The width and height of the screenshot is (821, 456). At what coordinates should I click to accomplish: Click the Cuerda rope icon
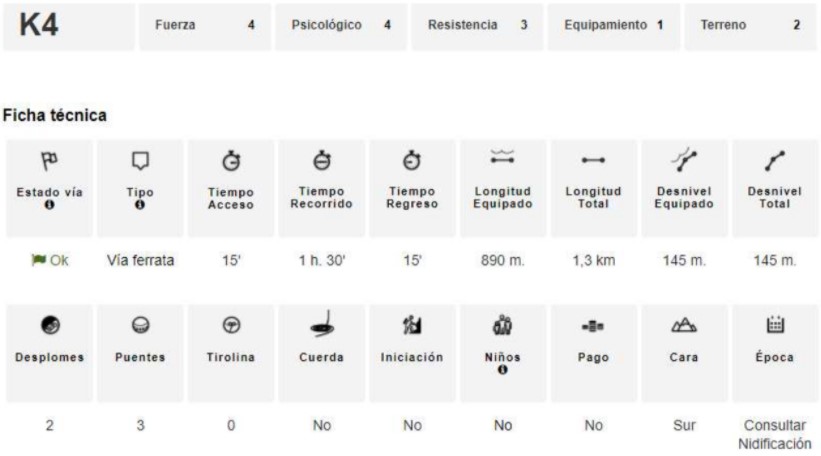pos(321,326)
